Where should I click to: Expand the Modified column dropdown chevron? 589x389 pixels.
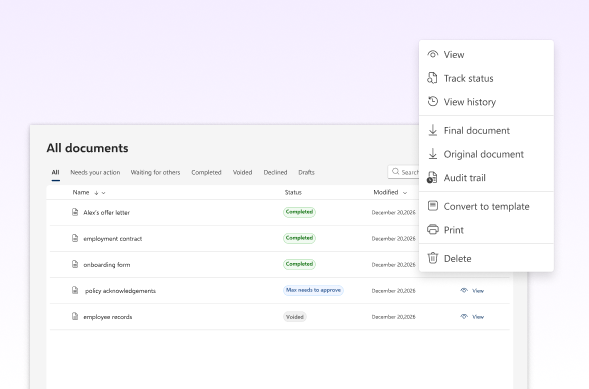point(405,193)
